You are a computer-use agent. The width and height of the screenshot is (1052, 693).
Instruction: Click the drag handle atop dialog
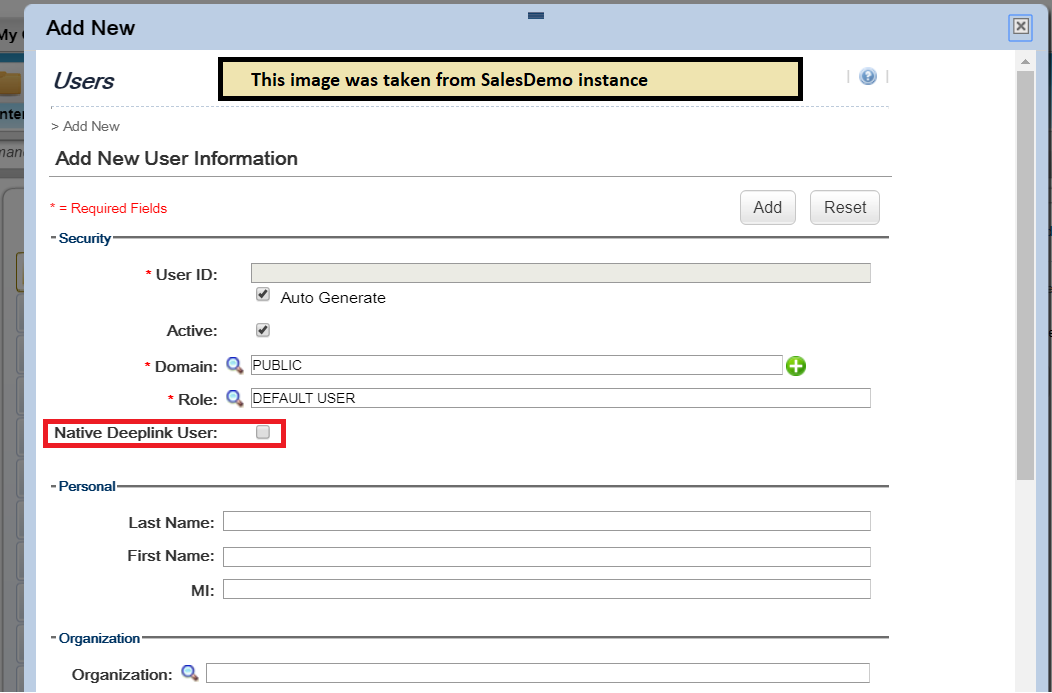535,15
